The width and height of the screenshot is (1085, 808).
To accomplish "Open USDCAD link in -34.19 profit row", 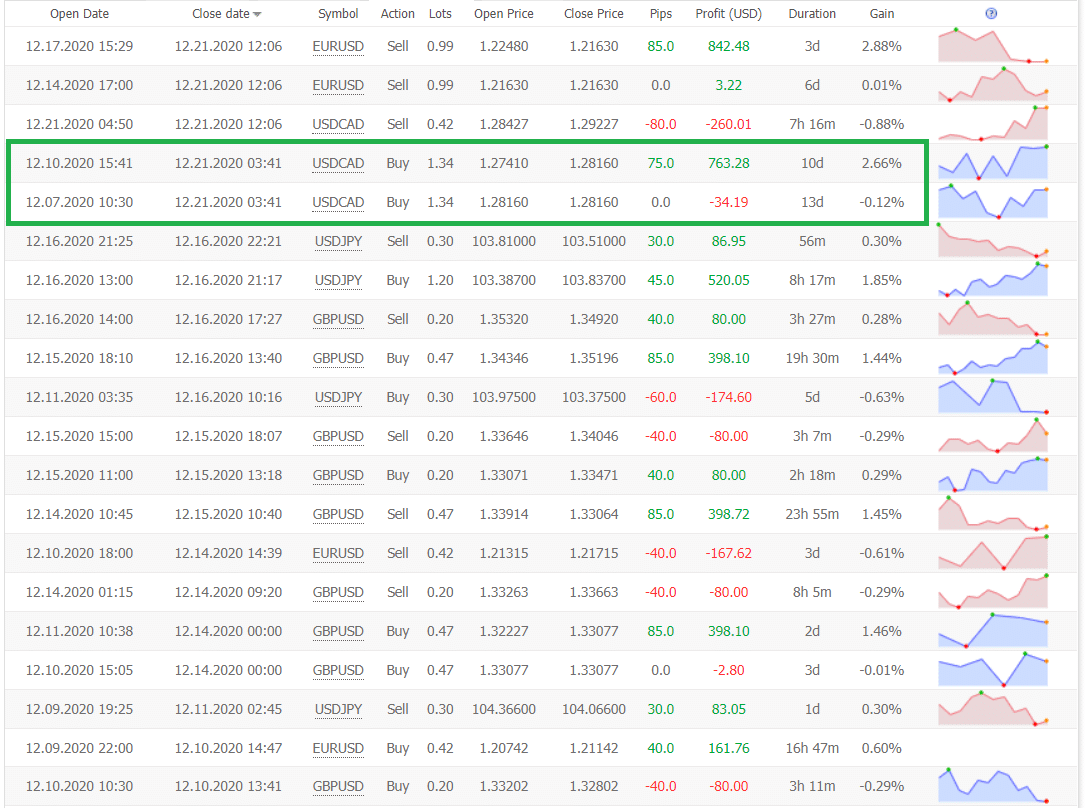I will (x=338, y=202).
